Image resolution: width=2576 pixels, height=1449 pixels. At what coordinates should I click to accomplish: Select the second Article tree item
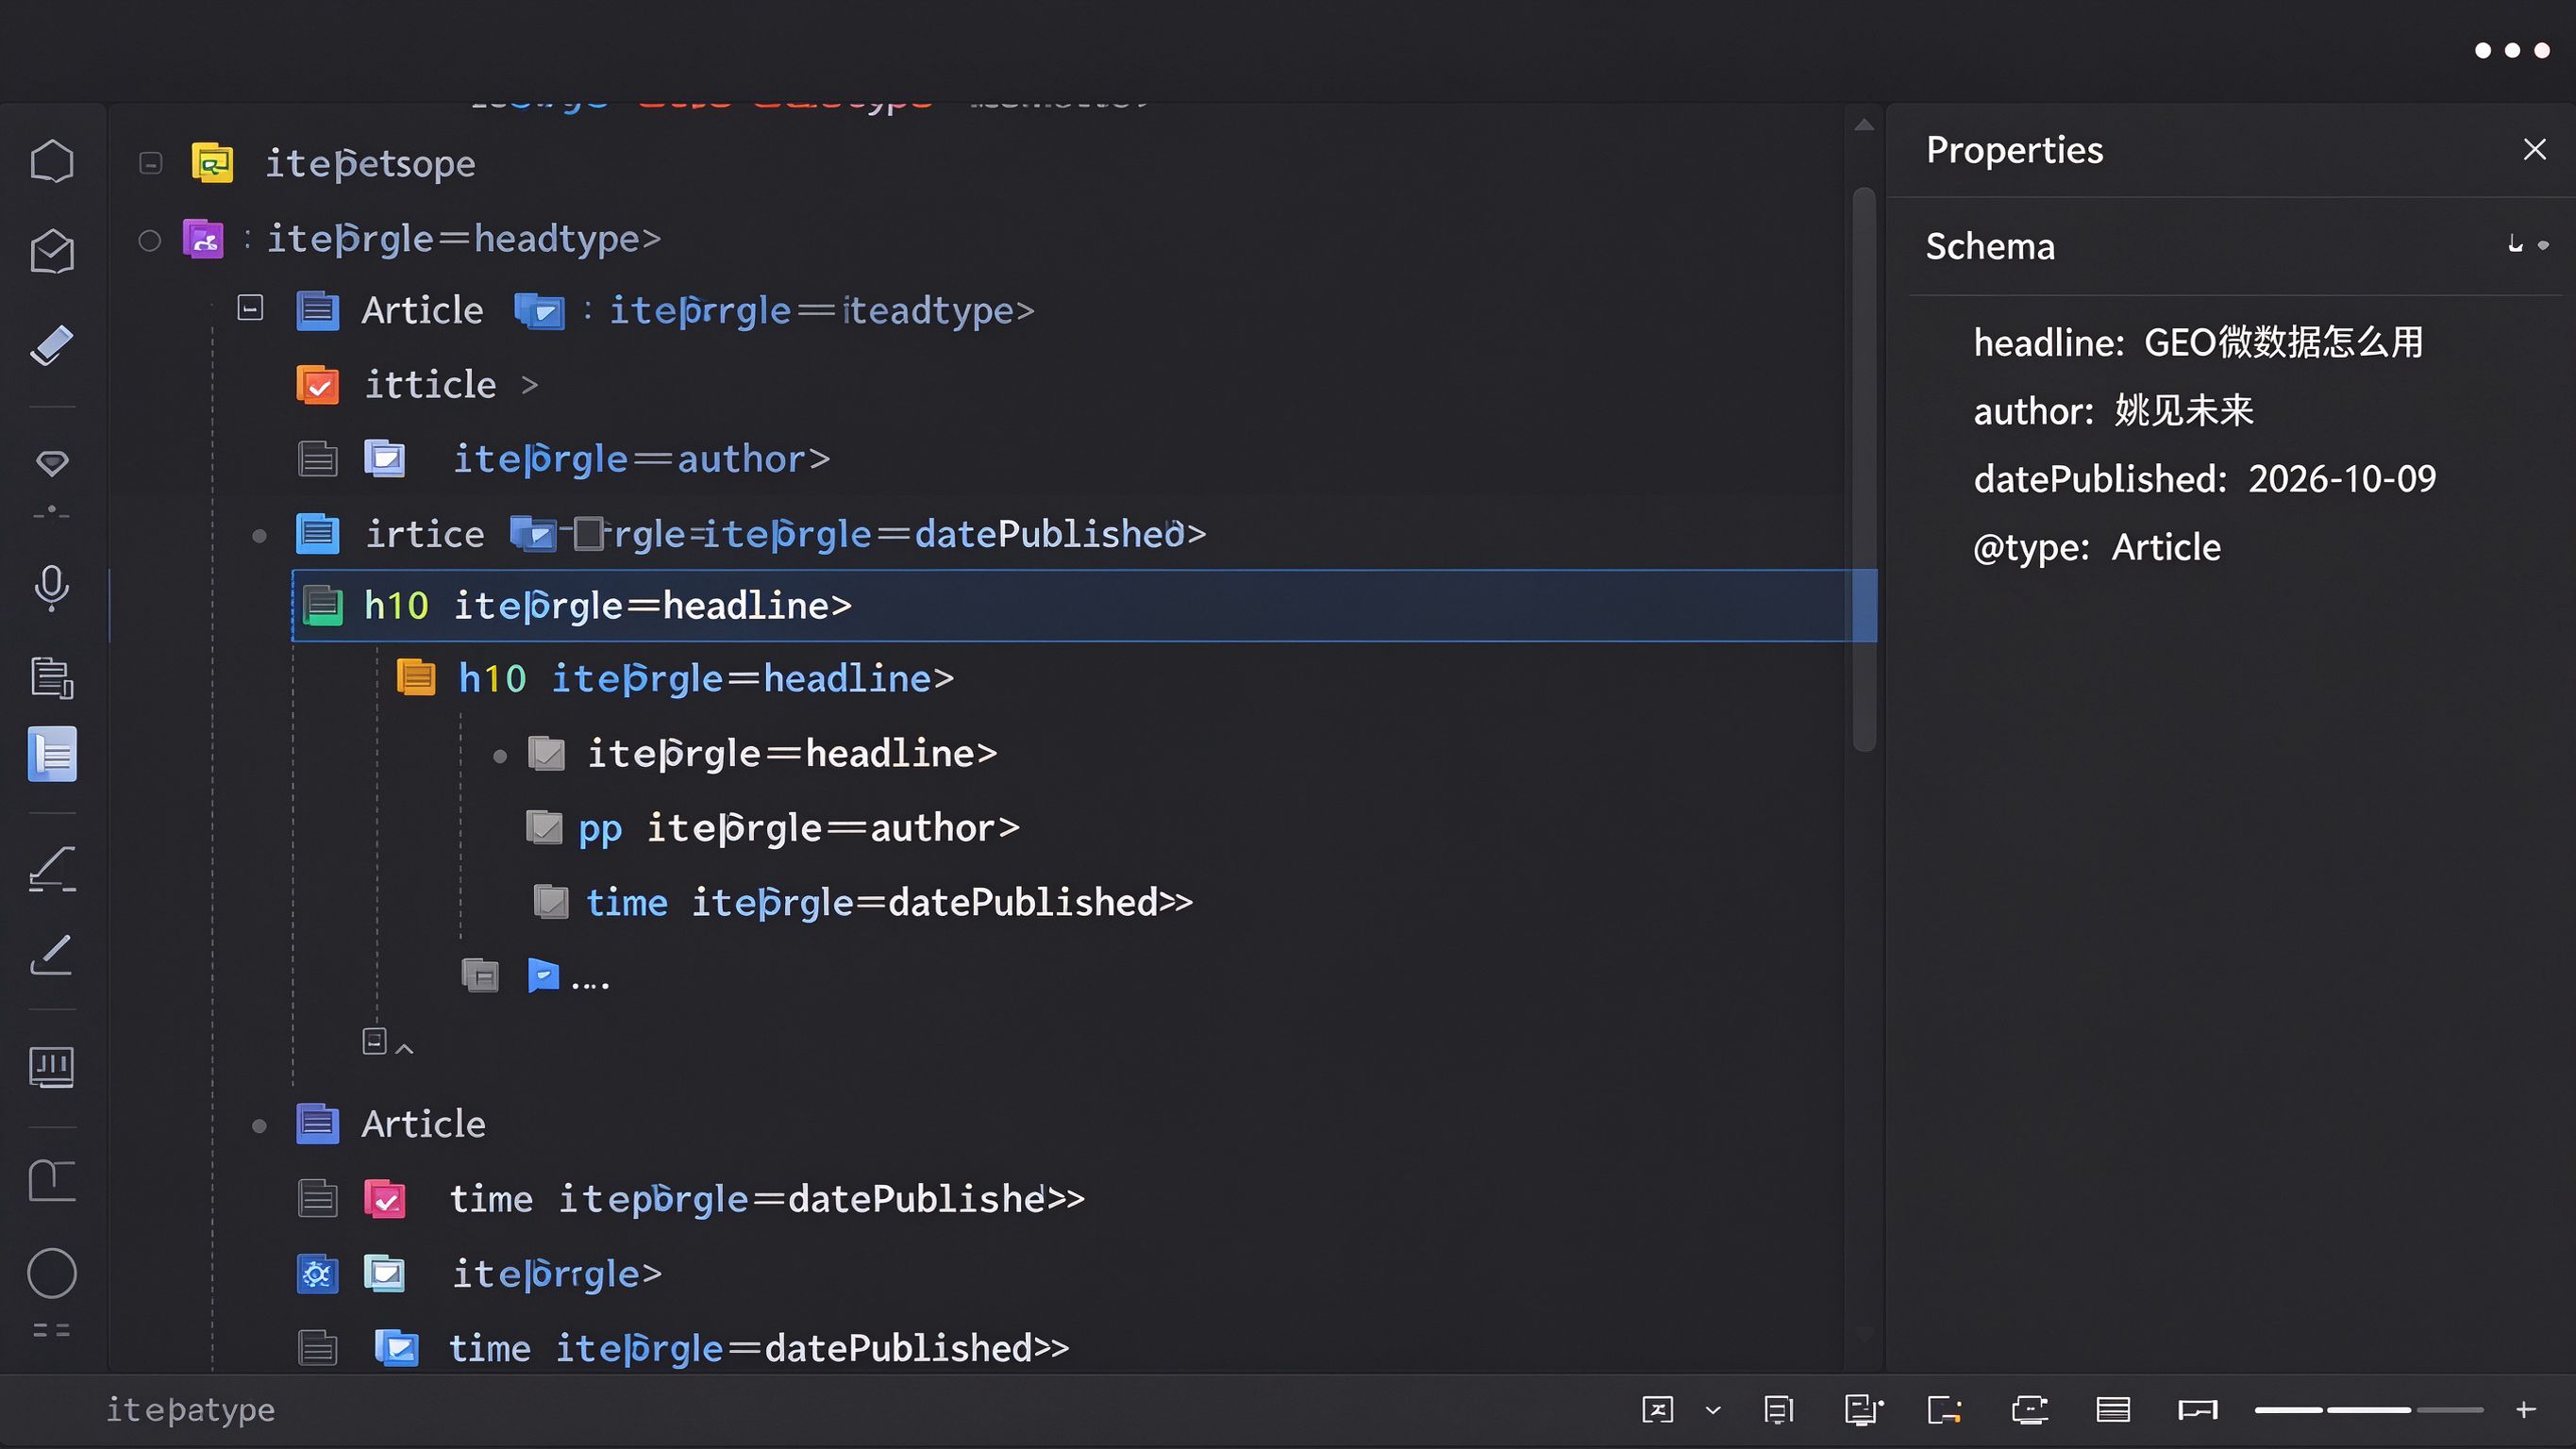423,1125
